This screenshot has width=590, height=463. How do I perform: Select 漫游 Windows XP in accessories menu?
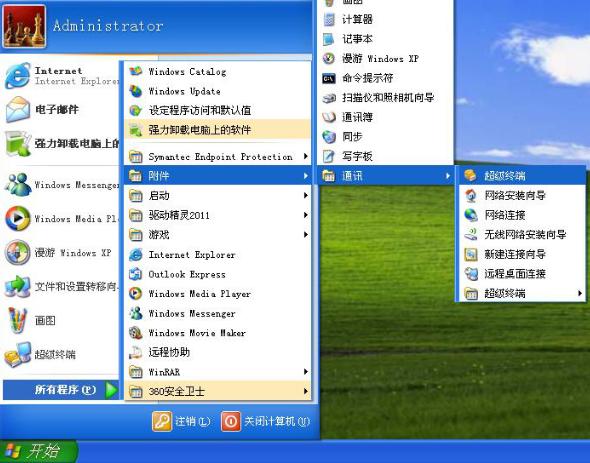tap(385, 58)
